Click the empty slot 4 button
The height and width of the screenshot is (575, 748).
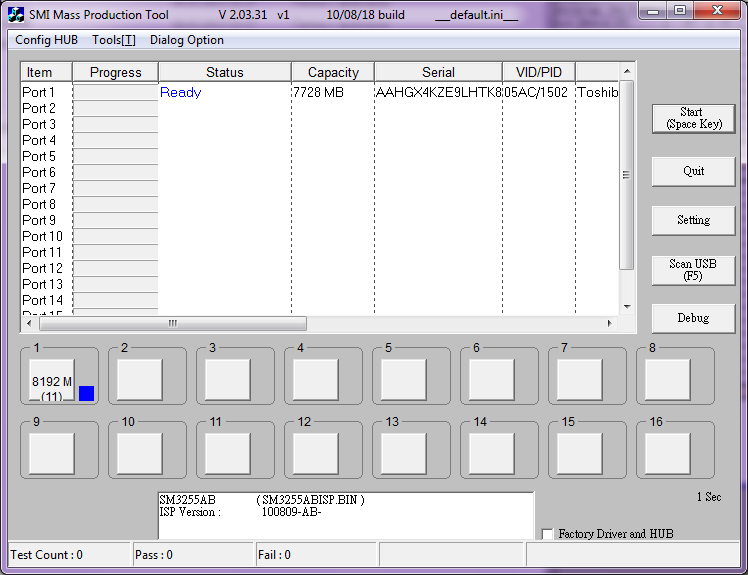coord(316,380)
